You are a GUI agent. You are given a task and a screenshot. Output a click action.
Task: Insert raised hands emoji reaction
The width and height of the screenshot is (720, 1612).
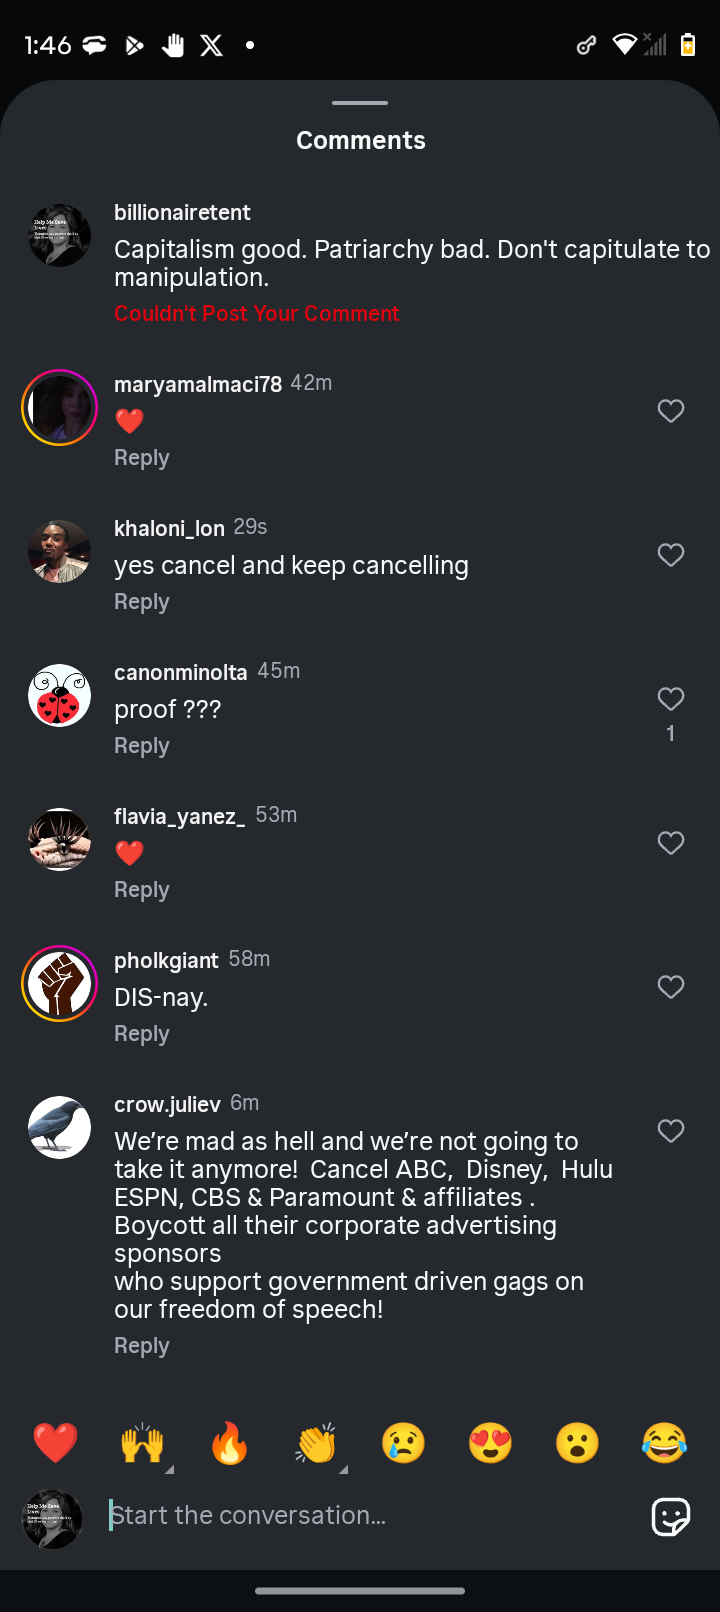[x=143, y=1443]
